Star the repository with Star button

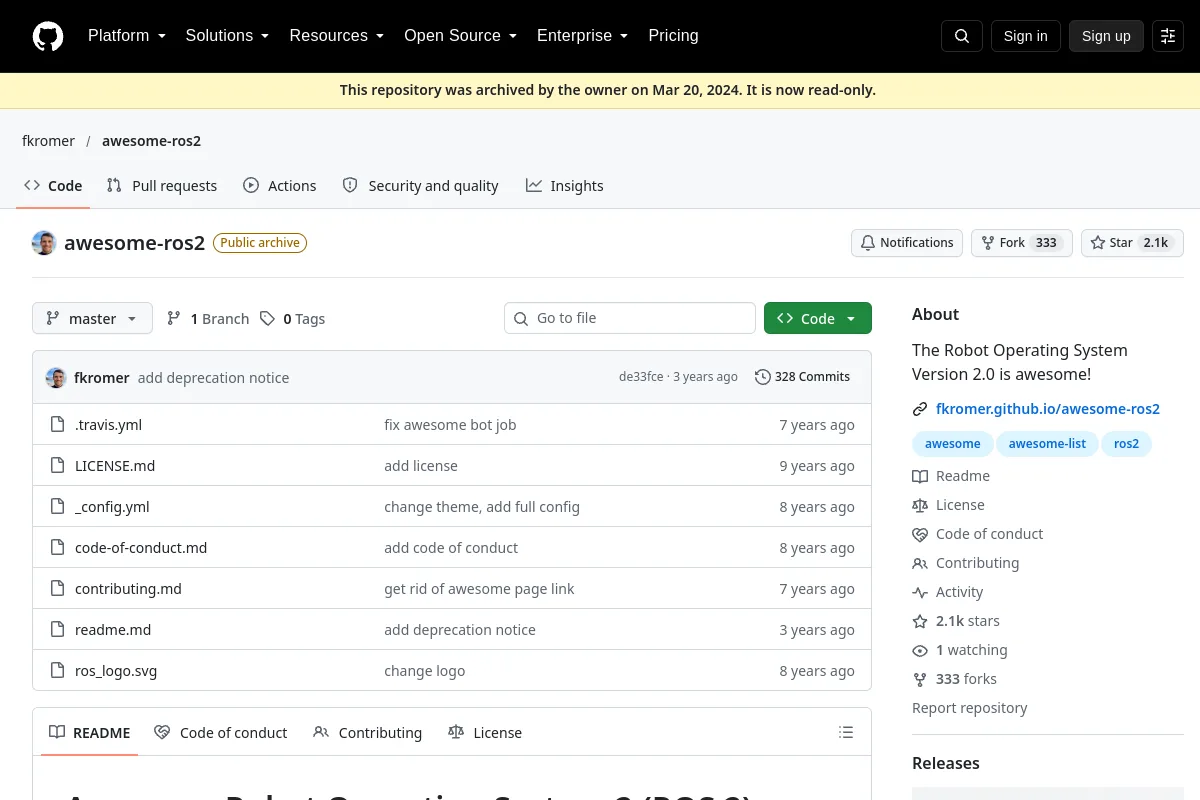pos(1132,243)
